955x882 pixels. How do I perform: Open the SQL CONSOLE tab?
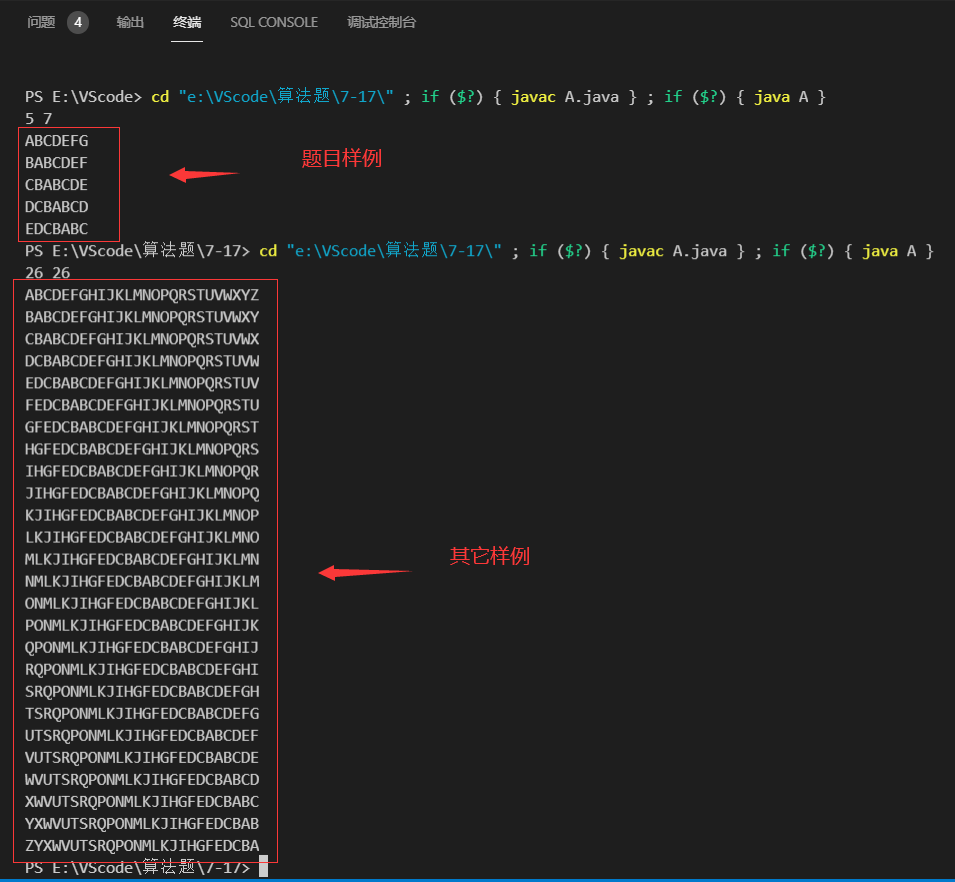click(x=274, y=23)
